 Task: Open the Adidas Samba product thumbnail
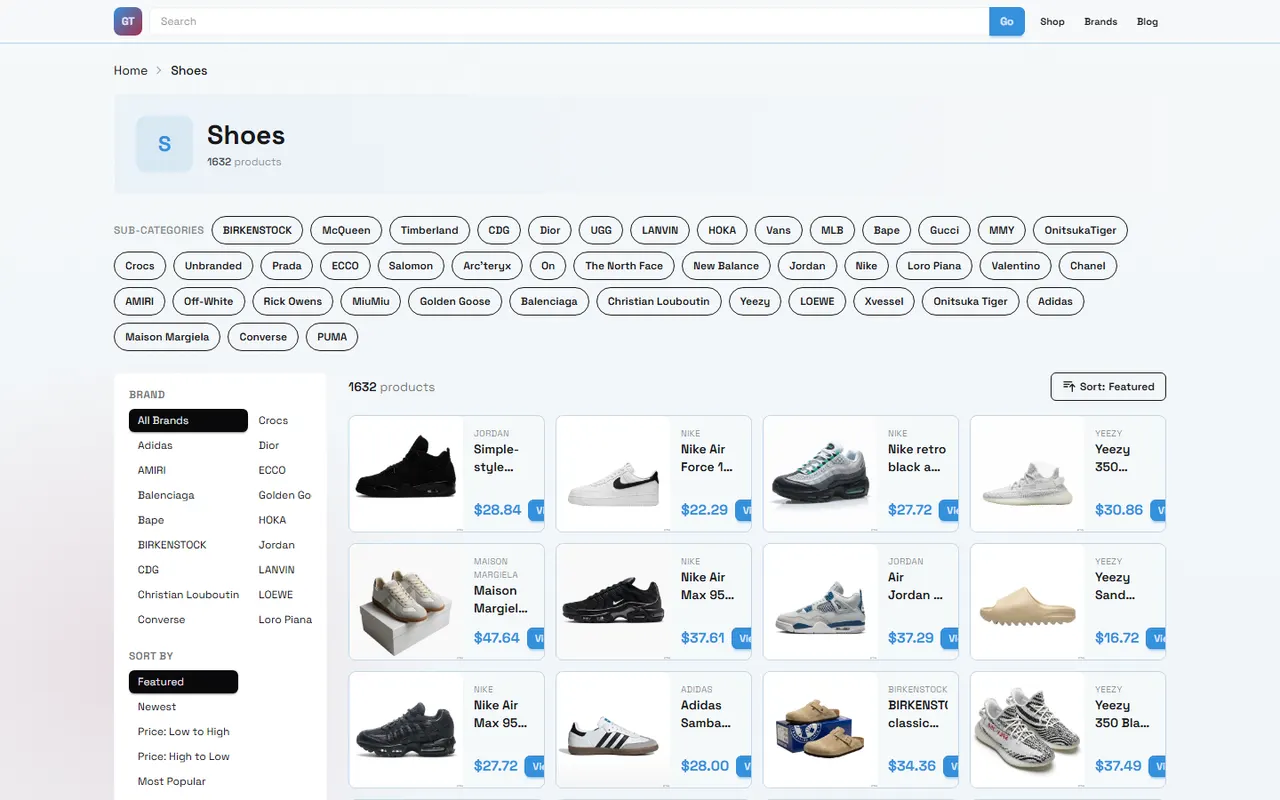(x=613, y=729)
